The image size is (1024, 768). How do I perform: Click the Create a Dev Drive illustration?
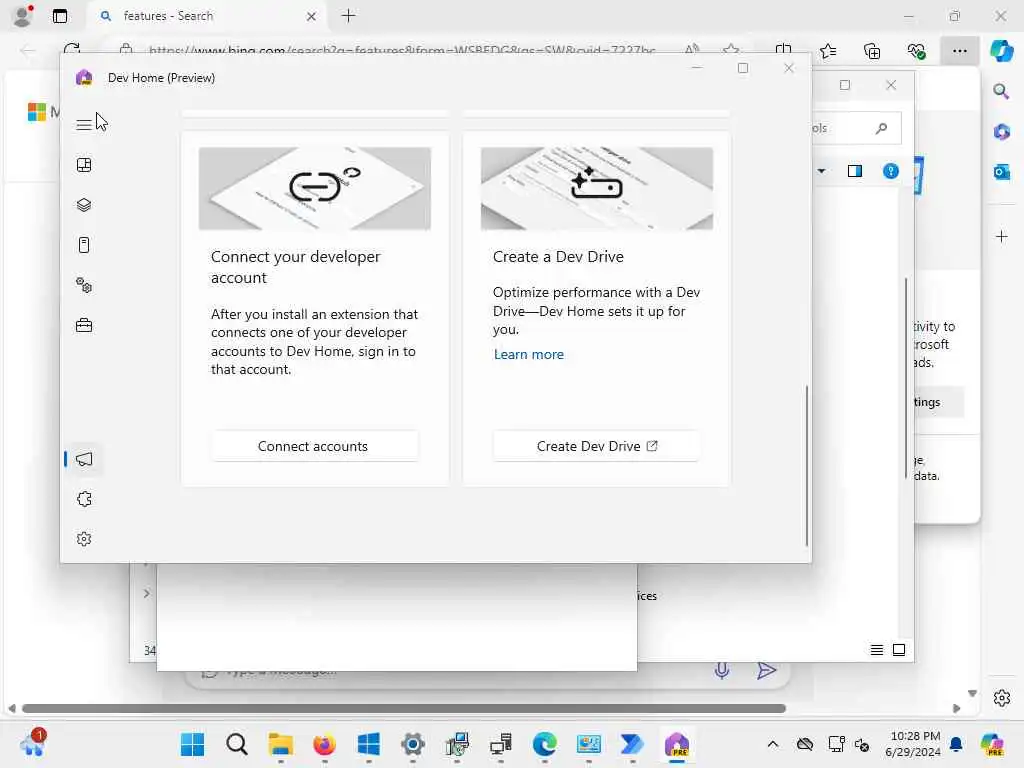coord(597,189)
